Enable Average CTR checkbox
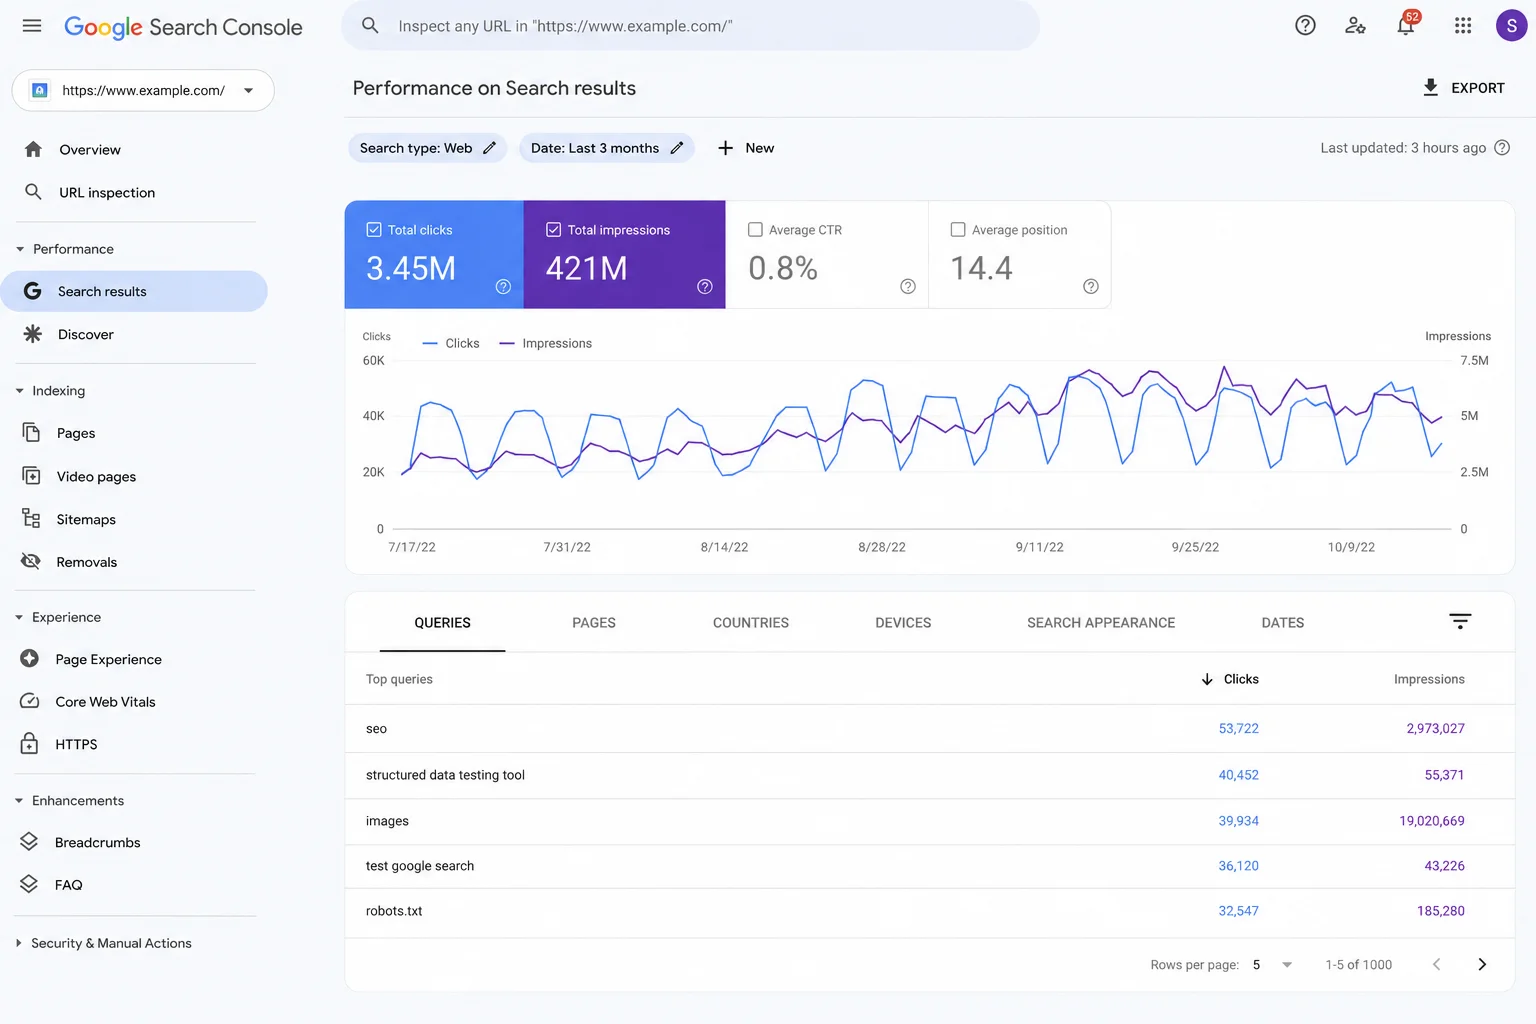1536x1024 pixels. (756, 230)
